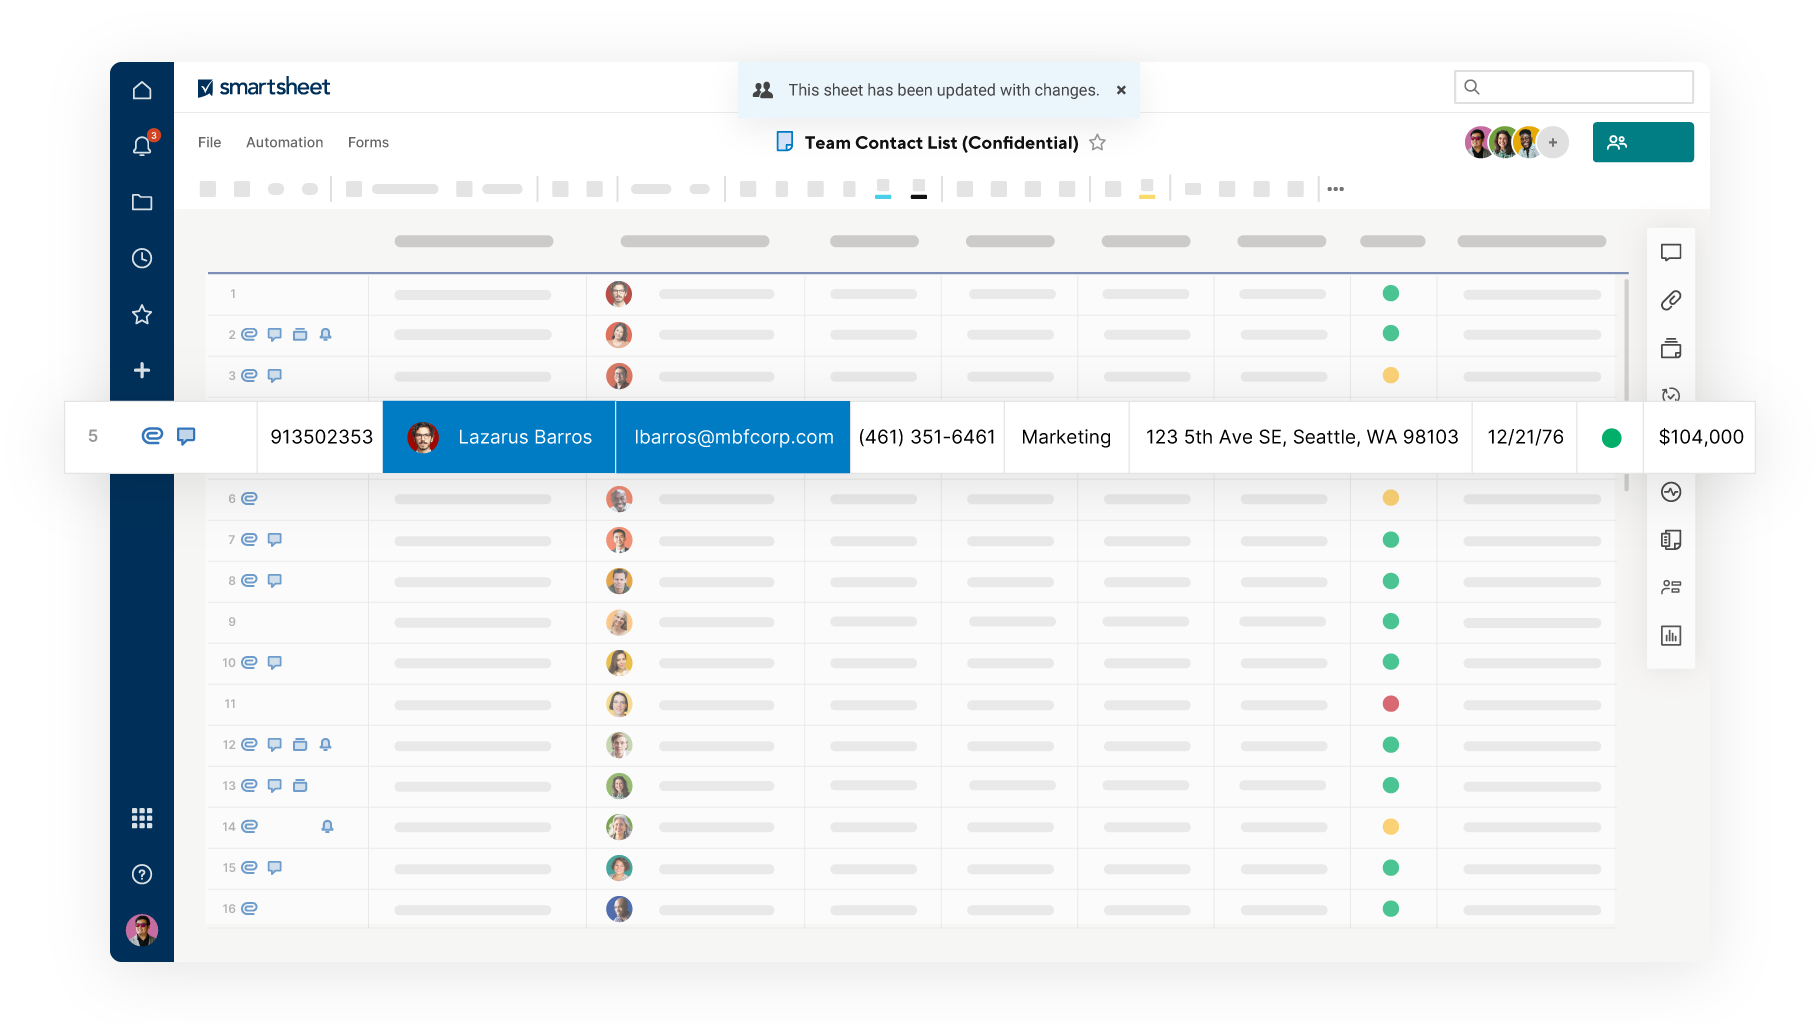The height and width of the screenshot is (1024, 1820).
Task: Open Conversations panel in right rail
Action: click(x=1670, y=252)
